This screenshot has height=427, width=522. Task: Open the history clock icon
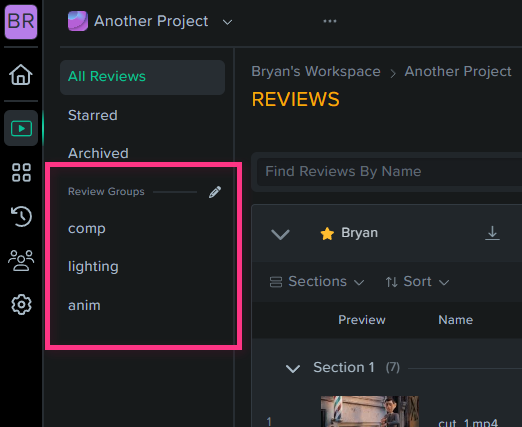(x=21, y=216)
